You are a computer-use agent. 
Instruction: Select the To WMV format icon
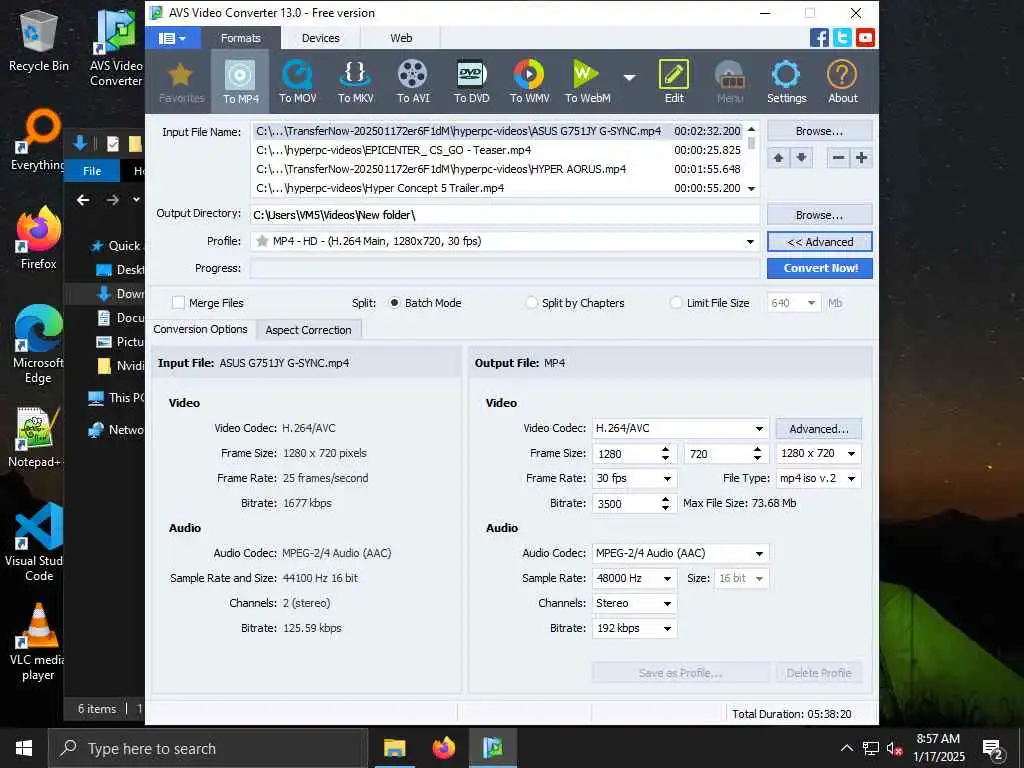point(529,82)
